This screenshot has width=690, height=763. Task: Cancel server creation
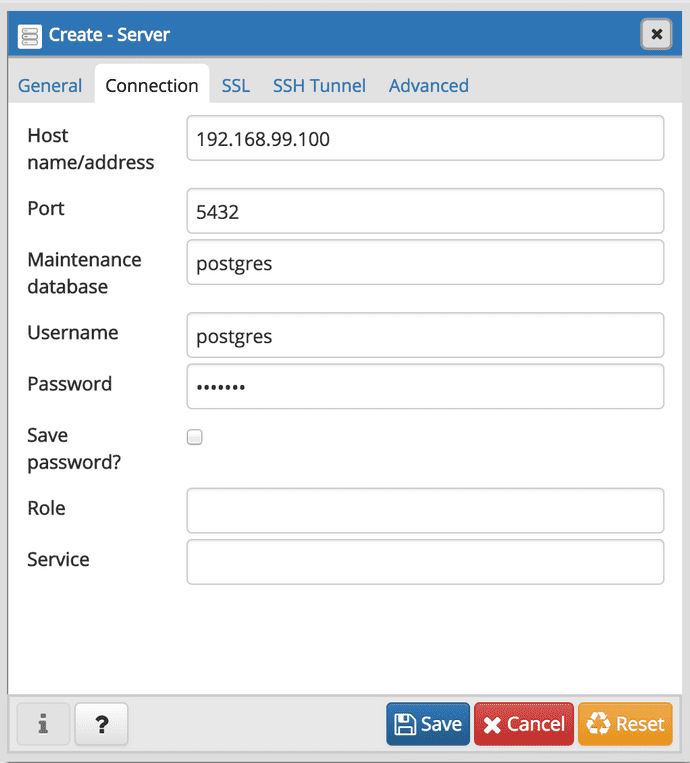click(524, 724)
